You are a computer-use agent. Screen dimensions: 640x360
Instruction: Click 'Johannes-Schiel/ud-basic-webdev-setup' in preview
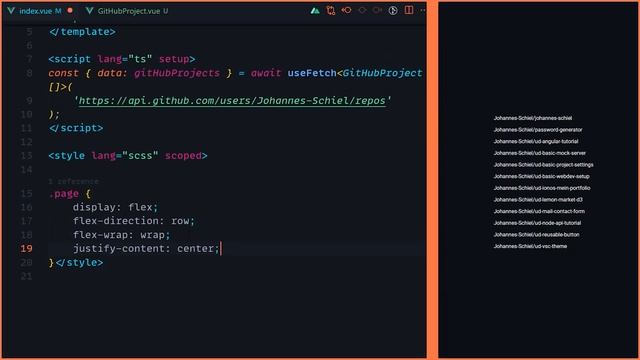(x=542, y=176)
